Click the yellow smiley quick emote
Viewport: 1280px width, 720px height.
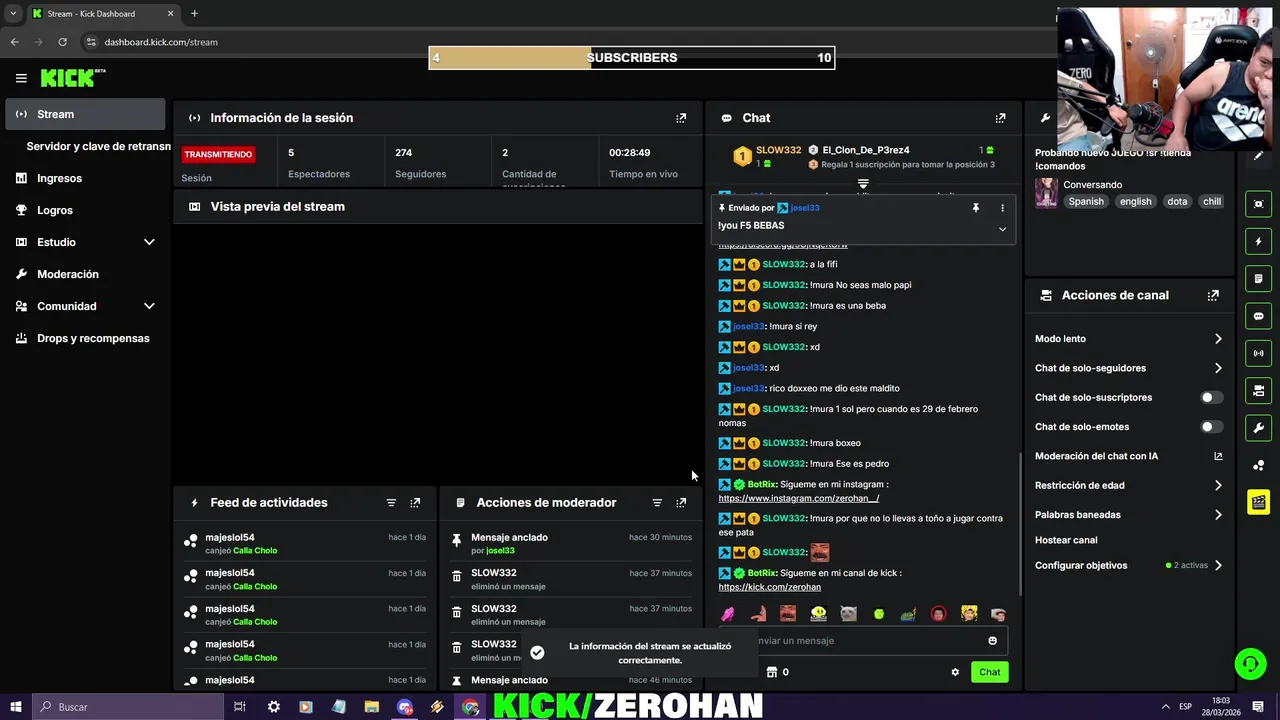[818, 614]
